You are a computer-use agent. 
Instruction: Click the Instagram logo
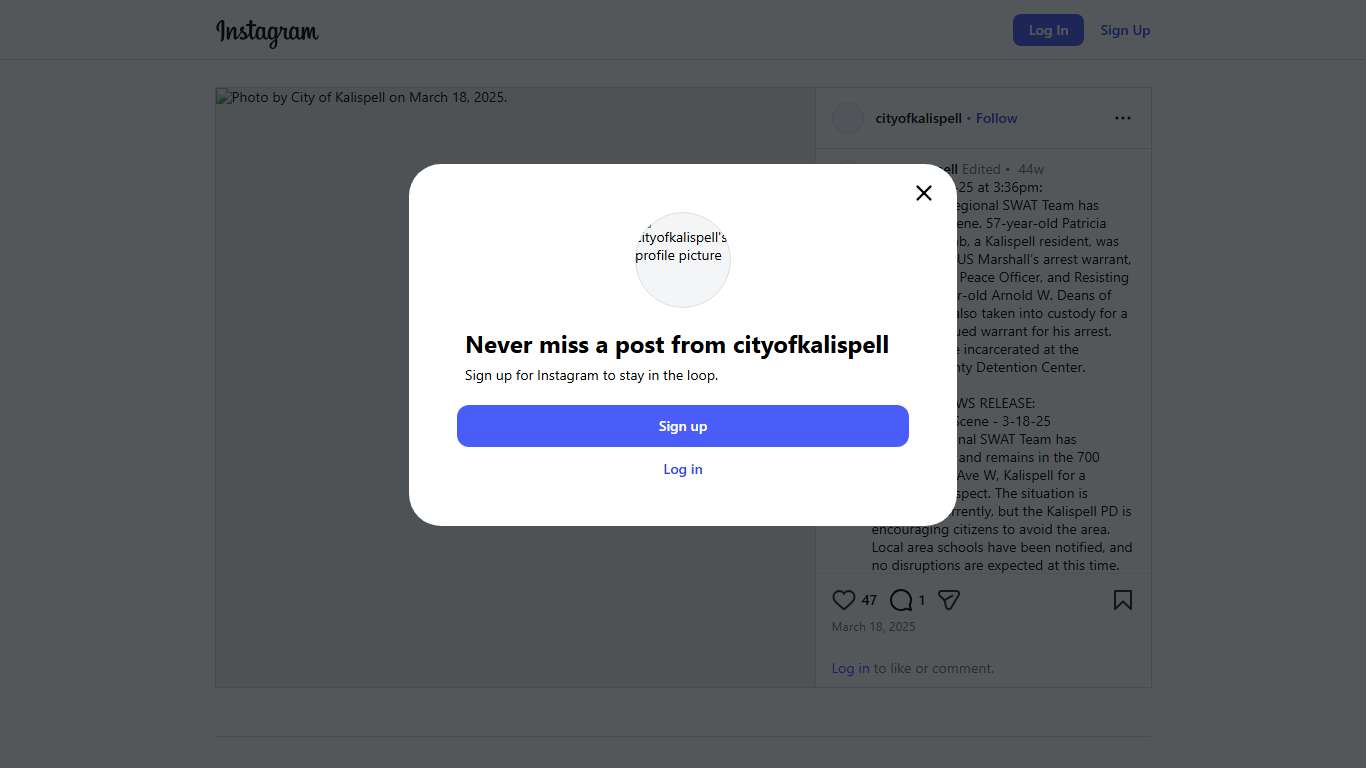point(267,32)
